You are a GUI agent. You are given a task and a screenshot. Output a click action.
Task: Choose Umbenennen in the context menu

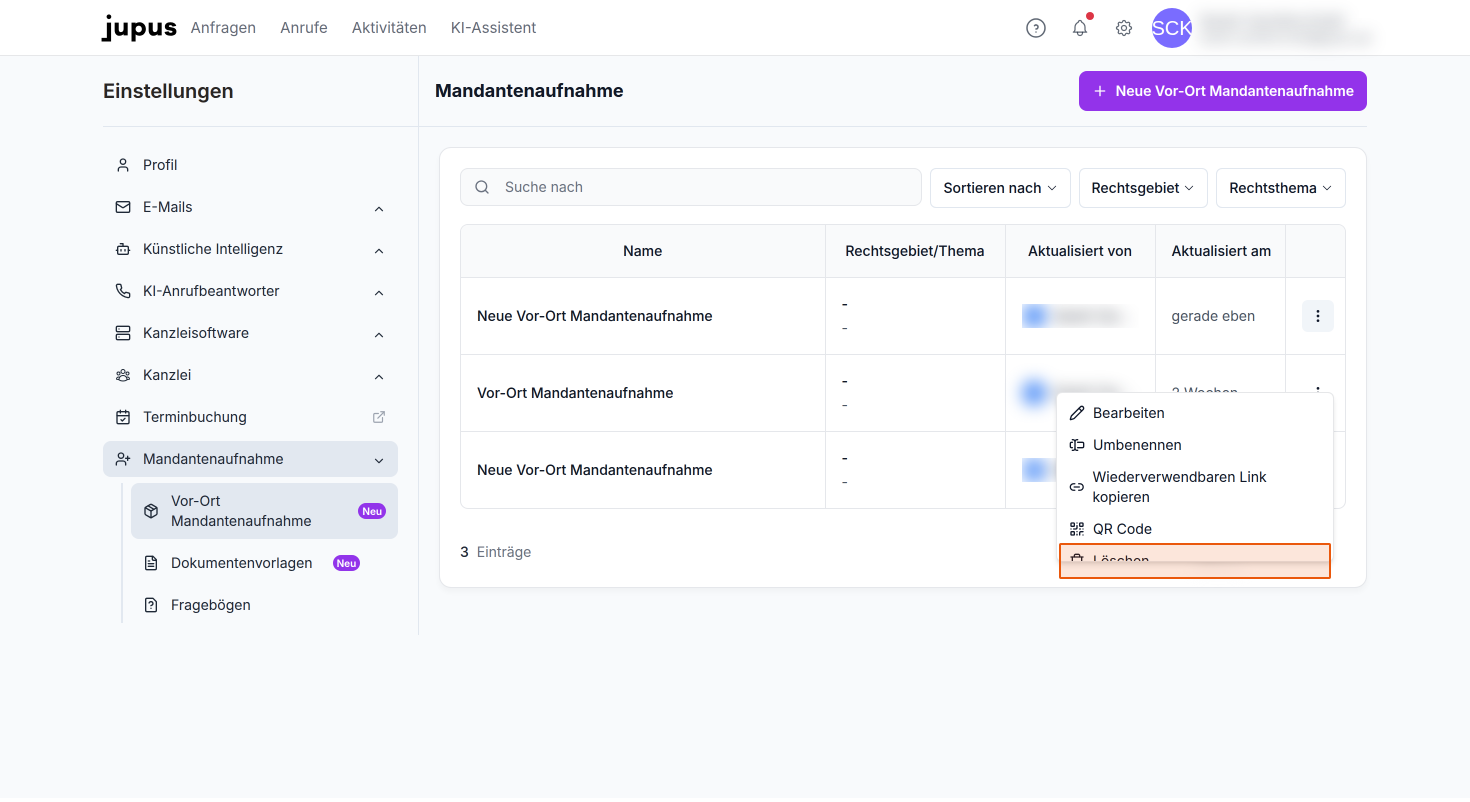pyautogui.click(x=1195, y=445)
